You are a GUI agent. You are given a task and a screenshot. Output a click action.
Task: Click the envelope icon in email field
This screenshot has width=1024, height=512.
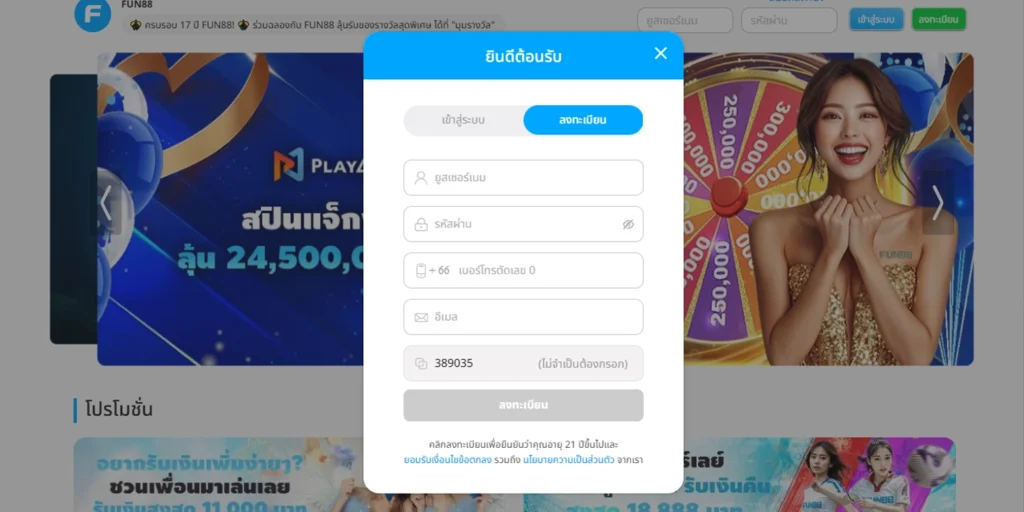point(421,317)
